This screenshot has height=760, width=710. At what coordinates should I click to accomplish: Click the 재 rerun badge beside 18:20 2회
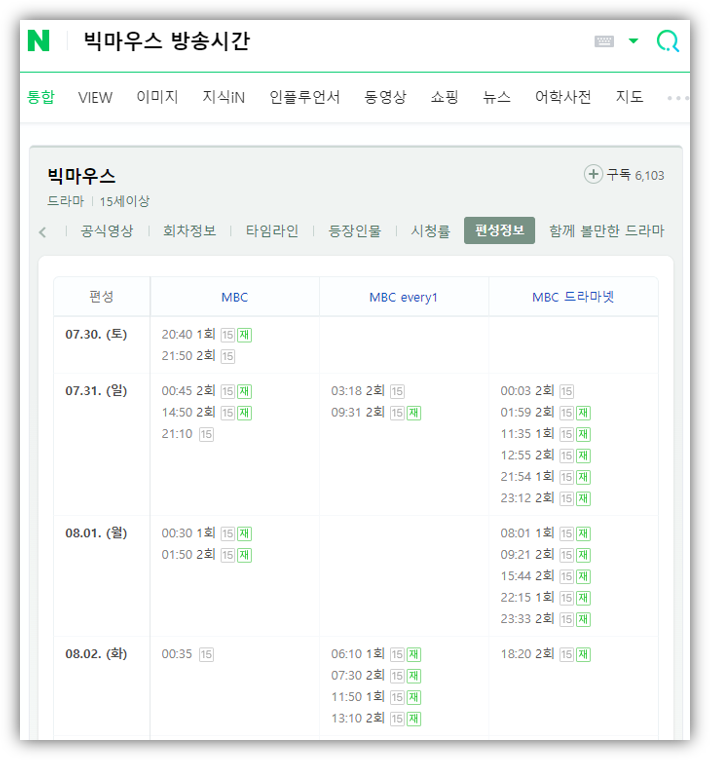(x=583, y=654)
